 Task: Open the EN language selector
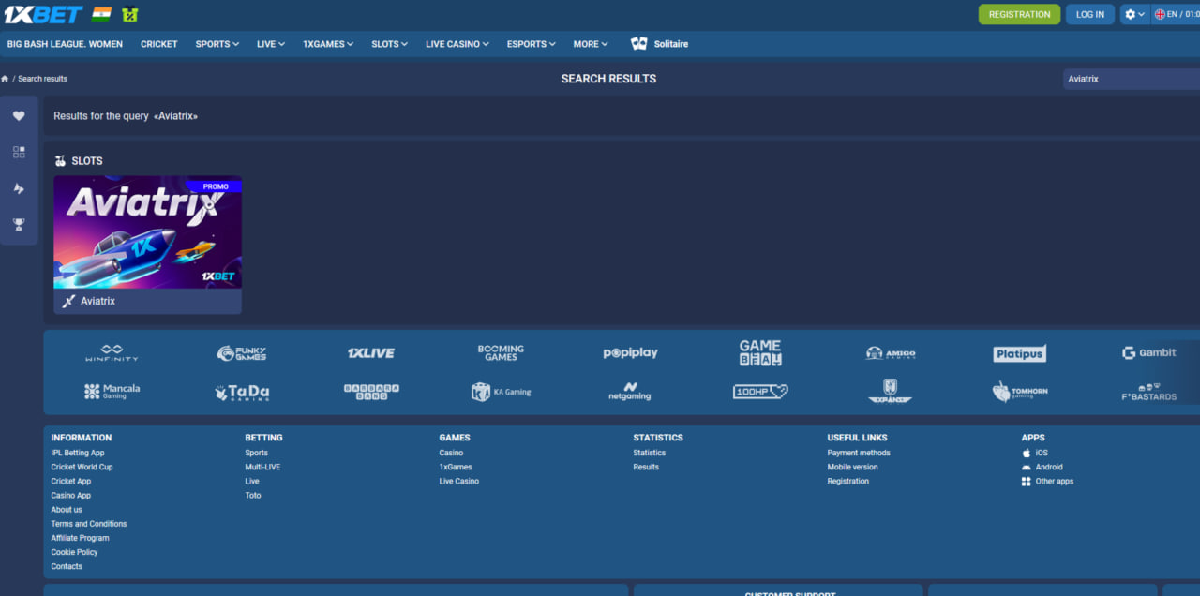click(x=1176, y=14)
